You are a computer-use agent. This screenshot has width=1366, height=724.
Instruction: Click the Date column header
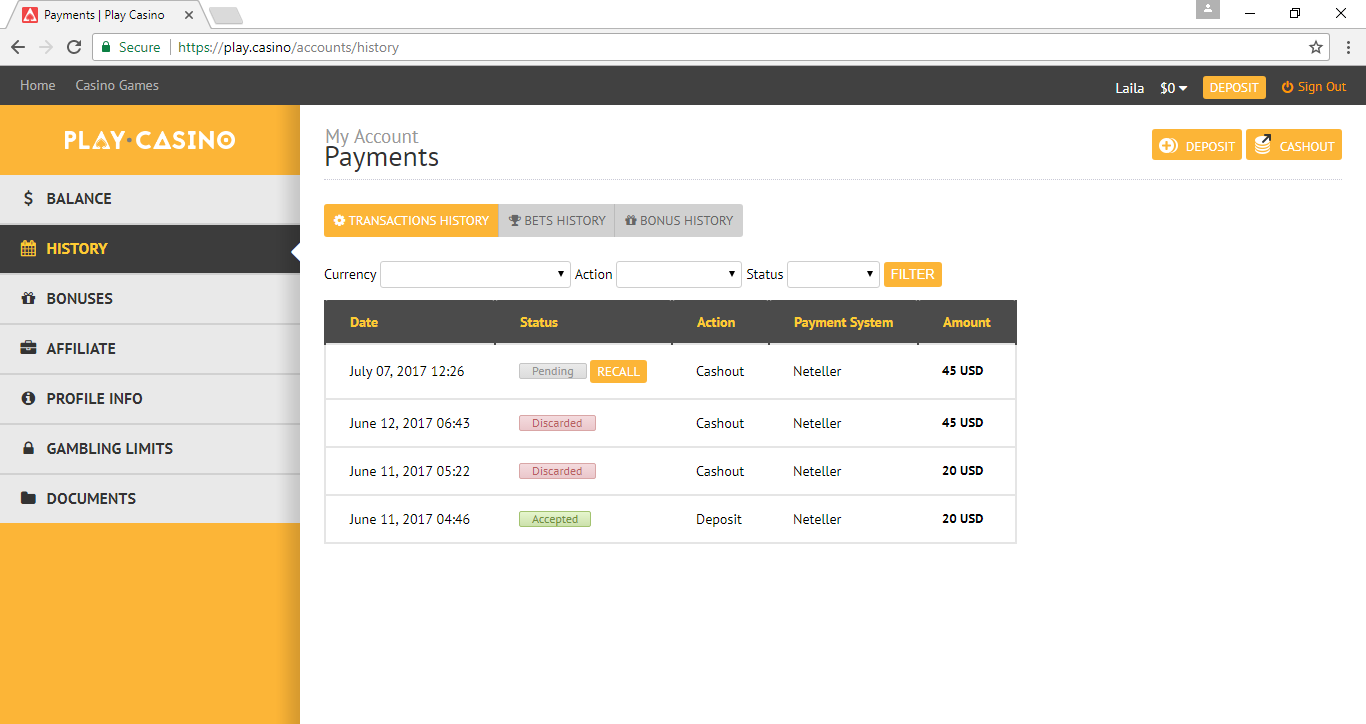pos(364,322)
